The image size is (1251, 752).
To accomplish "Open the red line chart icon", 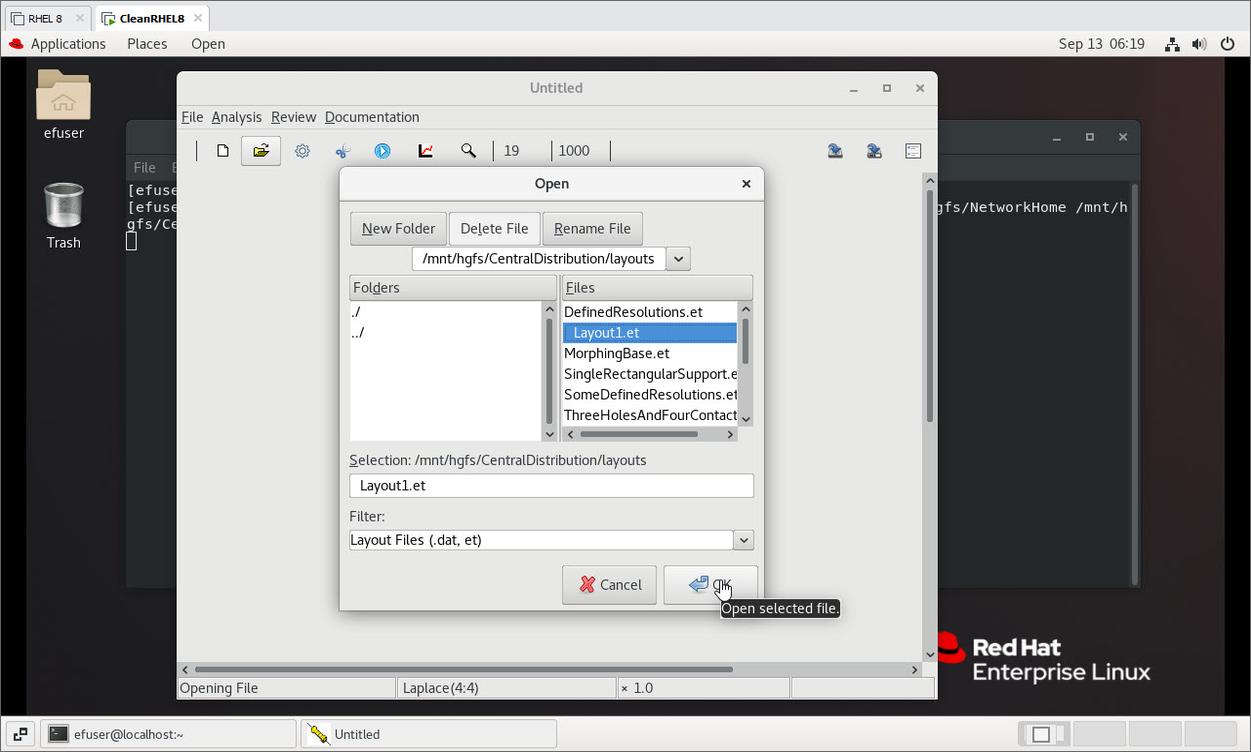I will point(425,151).
